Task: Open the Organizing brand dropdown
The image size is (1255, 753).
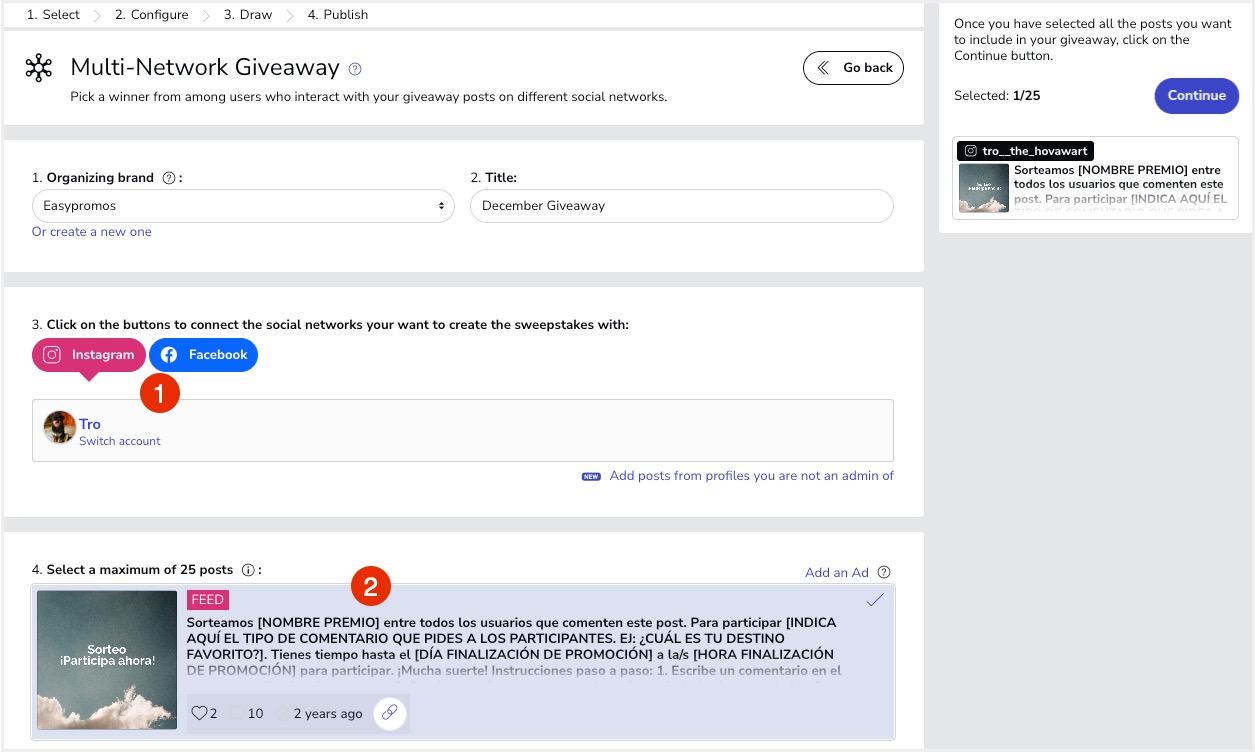Action: 243,206
